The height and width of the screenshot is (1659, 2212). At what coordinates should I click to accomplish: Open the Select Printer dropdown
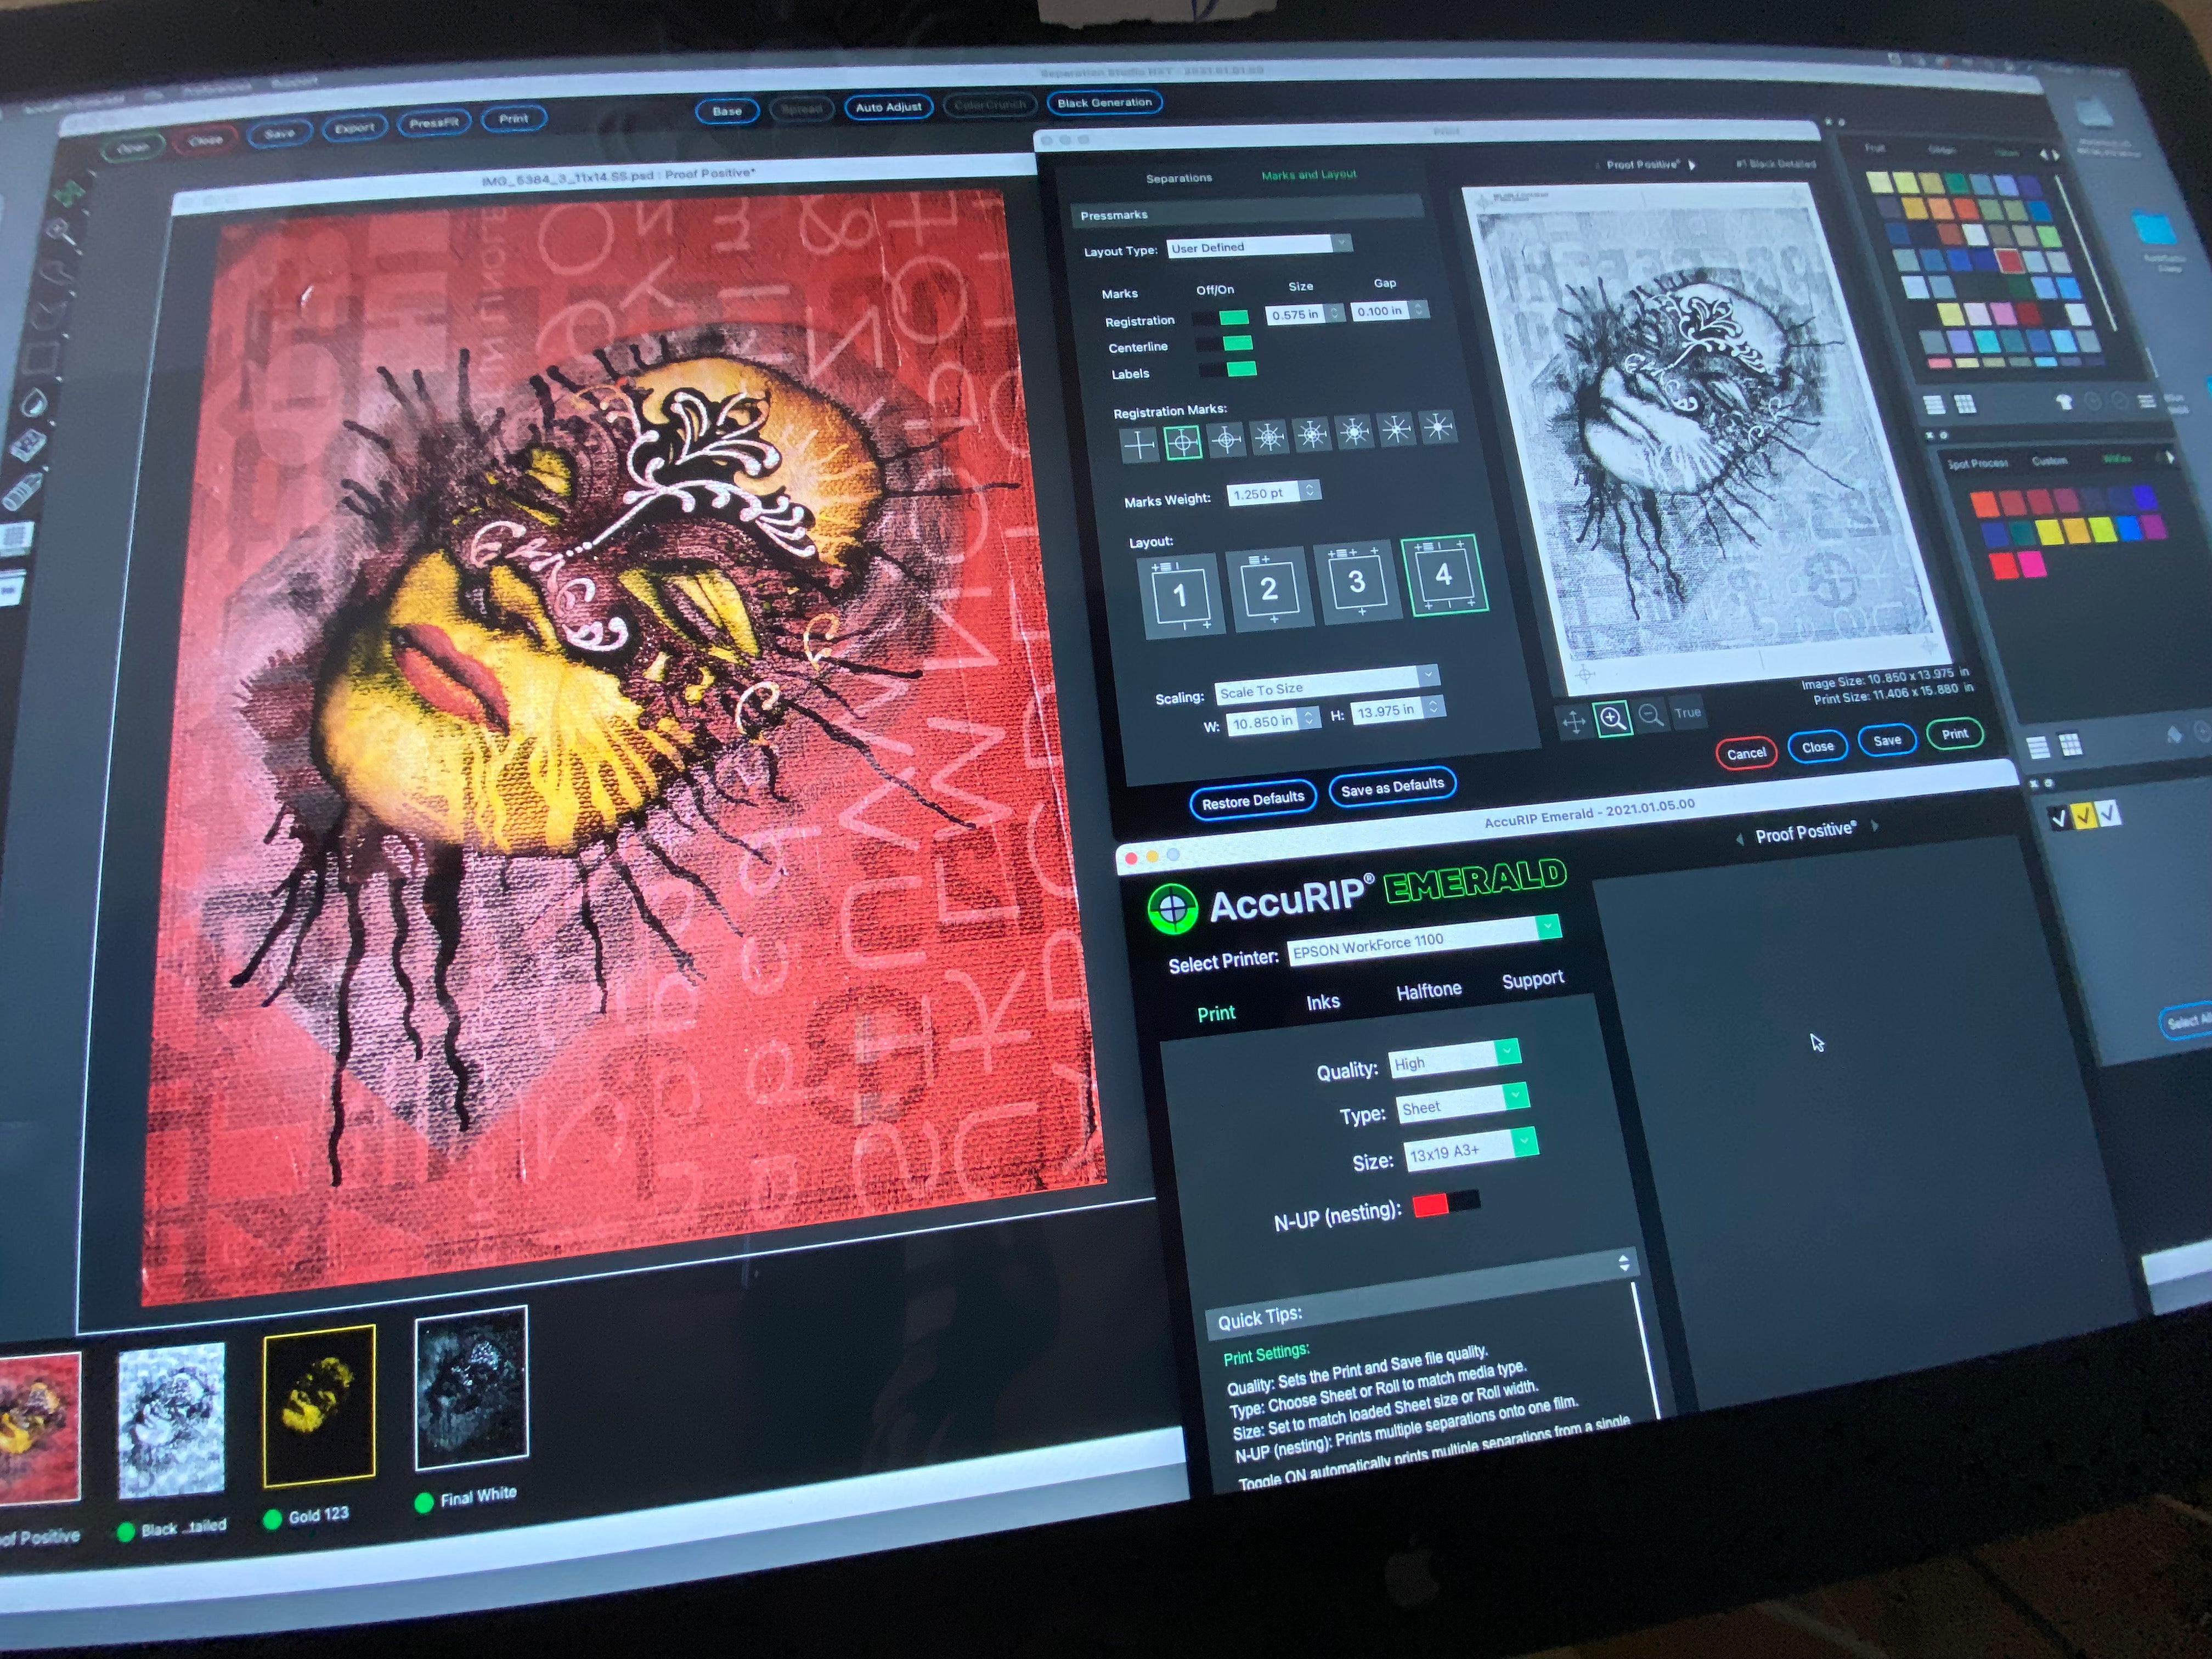click(x=1424, y=939)
